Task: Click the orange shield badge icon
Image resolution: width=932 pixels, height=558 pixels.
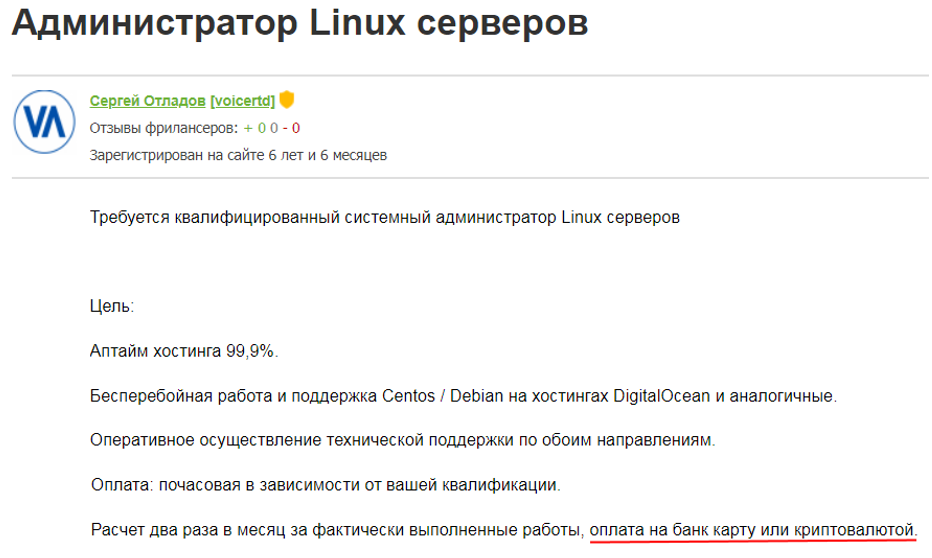Action: click(287, 99)
